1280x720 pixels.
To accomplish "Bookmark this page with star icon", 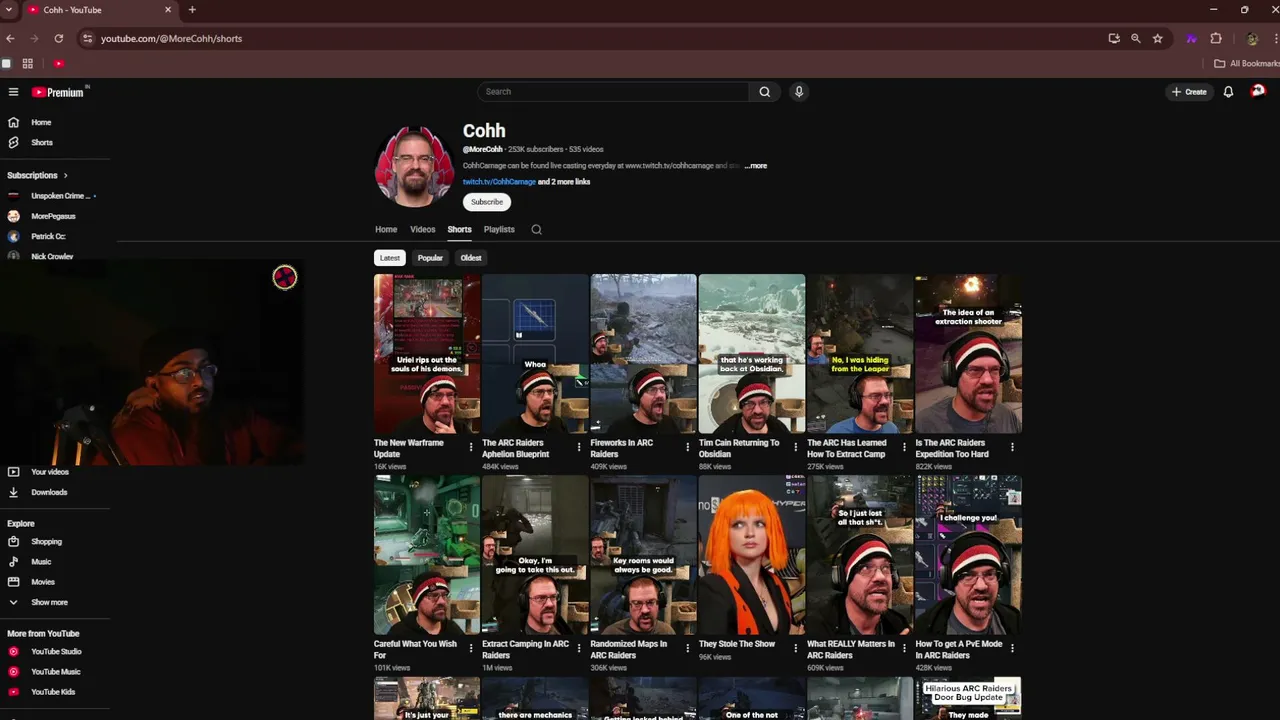I will (1157, 38).
